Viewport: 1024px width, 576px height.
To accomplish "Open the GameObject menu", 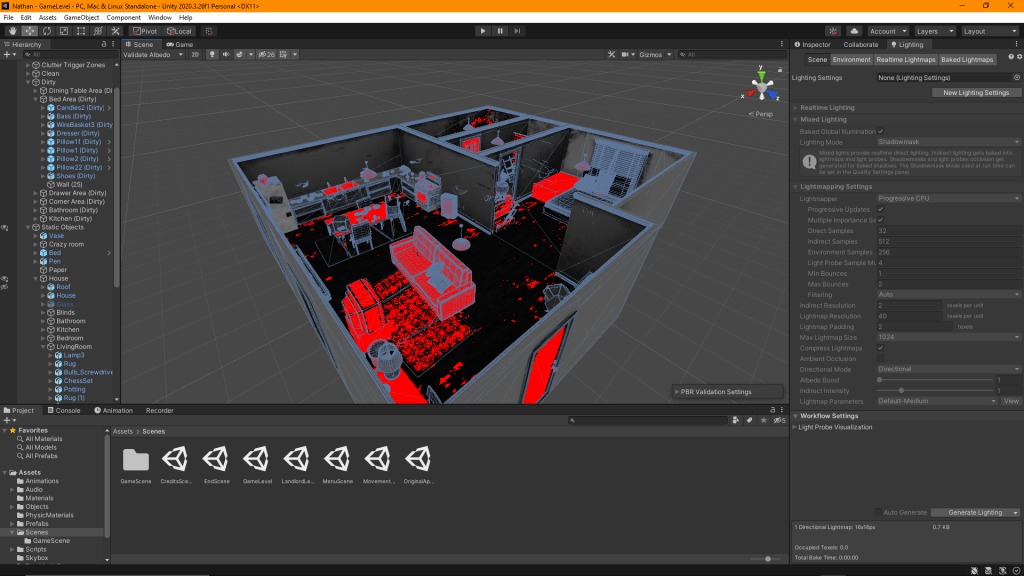I will tap(82, 17).
